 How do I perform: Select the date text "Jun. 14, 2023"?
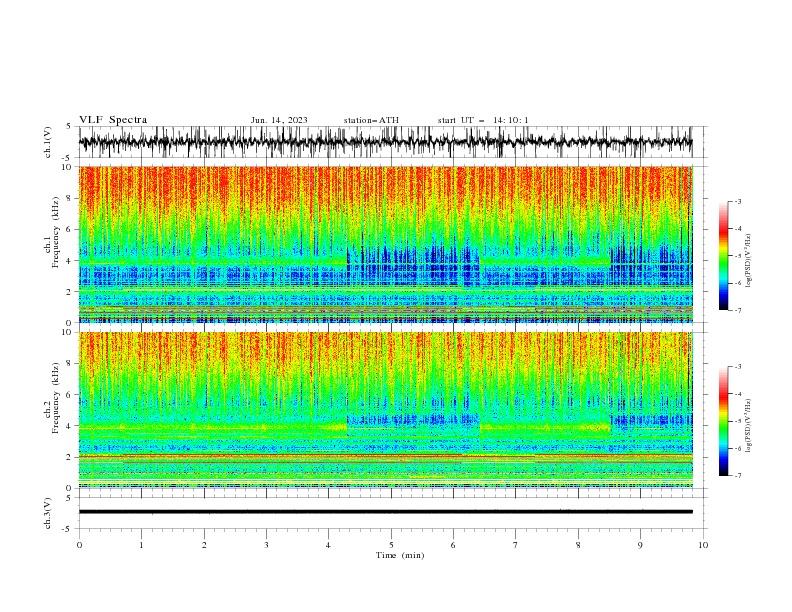tap(279, 120)
